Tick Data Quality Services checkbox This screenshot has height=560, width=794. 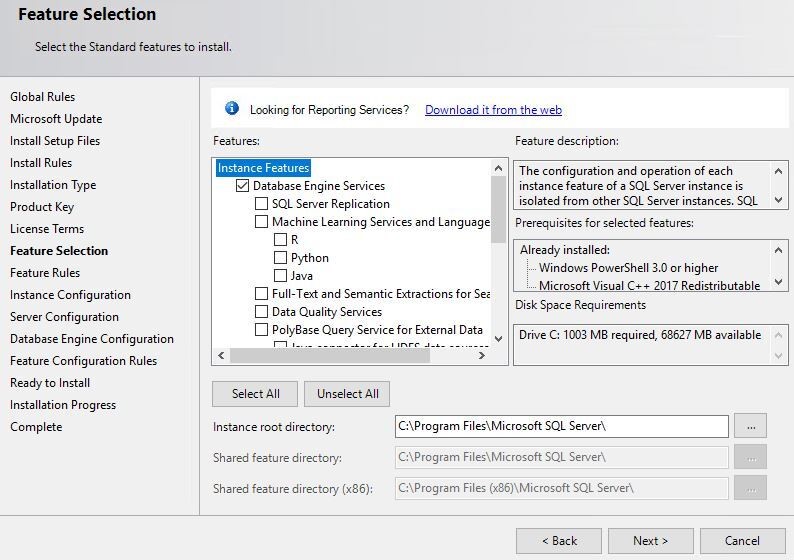[x=261, y=311]
